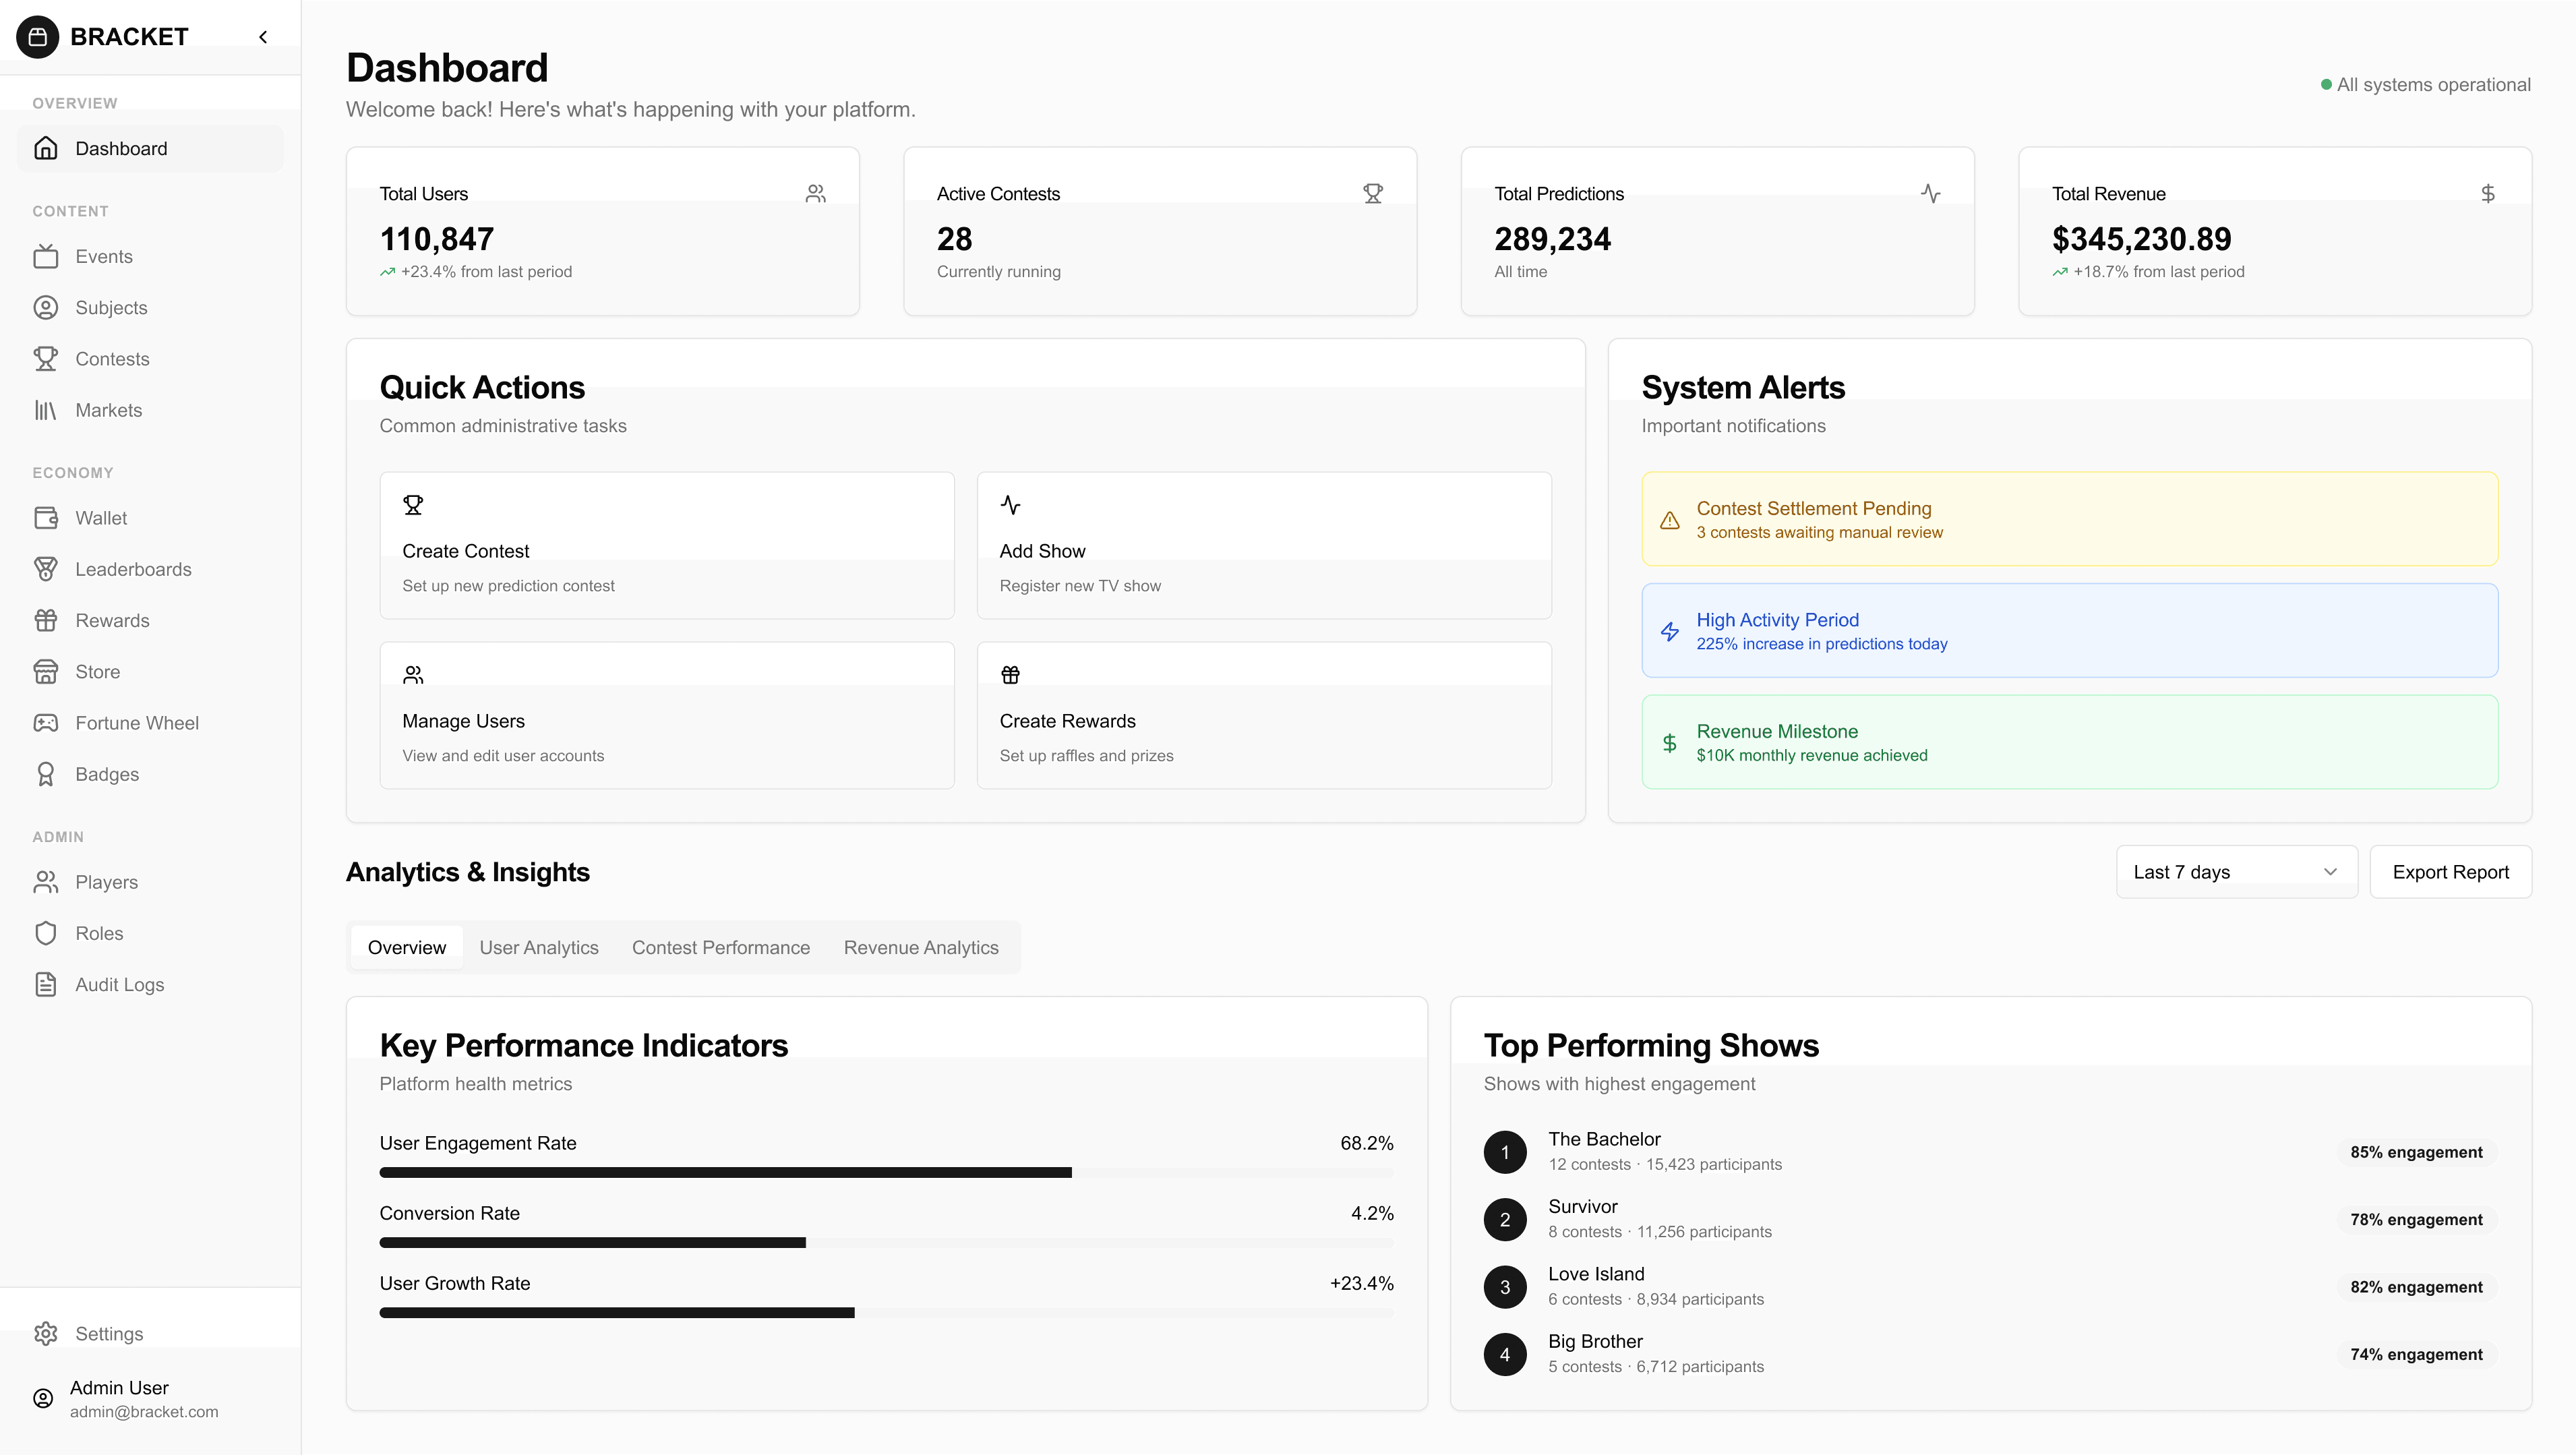The height and width of the screenshot is (1455, 2576).
Task: Select the Contests trophy icon in sidebar
Action: click(47, 359)
